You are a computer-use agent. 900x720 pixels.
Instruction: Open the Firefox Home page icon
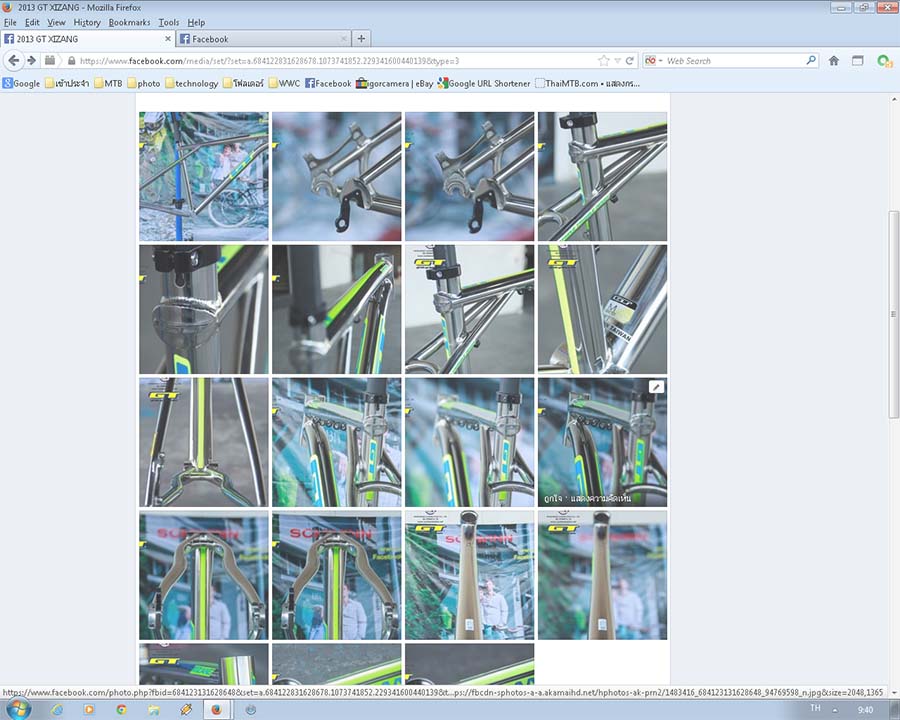pos(833,60)
